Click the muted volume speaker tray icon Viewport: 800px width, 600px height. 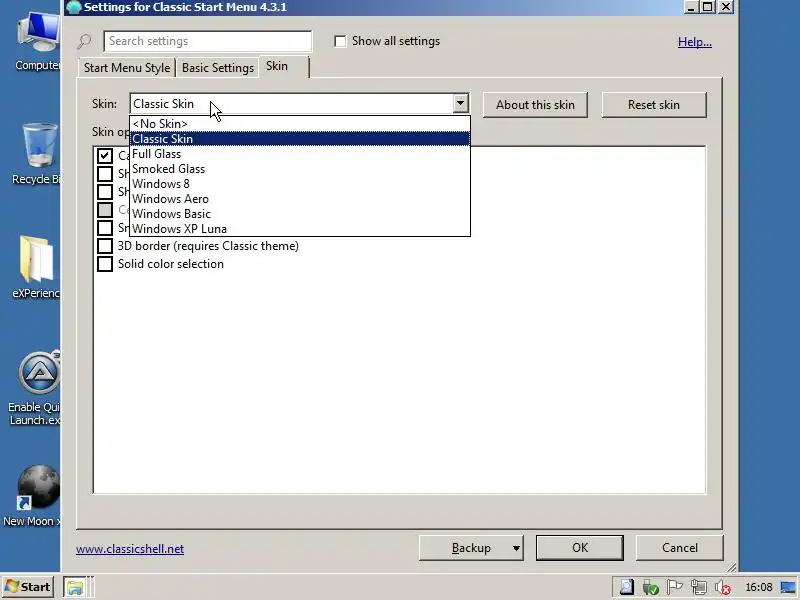click(x=722, y=587)
